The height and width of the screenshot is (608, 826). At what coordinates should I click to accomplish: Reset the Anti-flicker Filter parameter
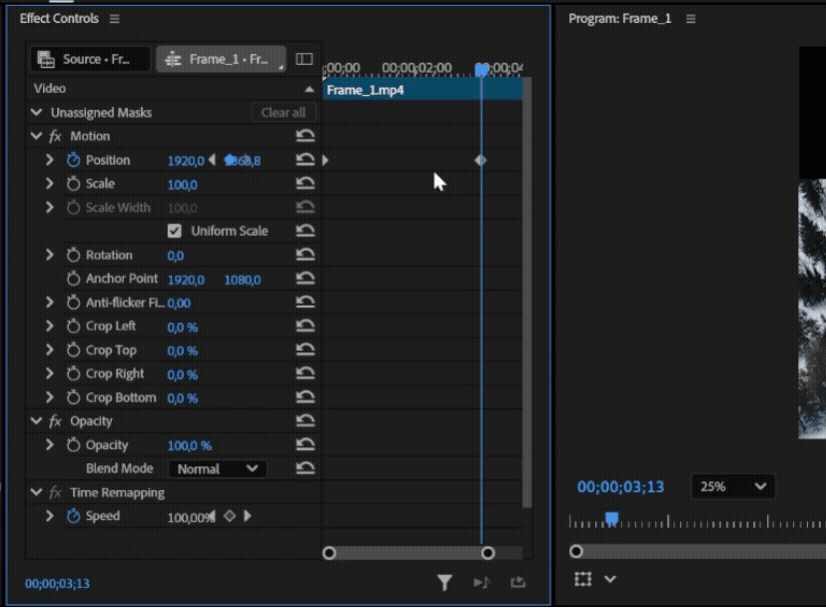pyautogui.click(x=305, y=302)
